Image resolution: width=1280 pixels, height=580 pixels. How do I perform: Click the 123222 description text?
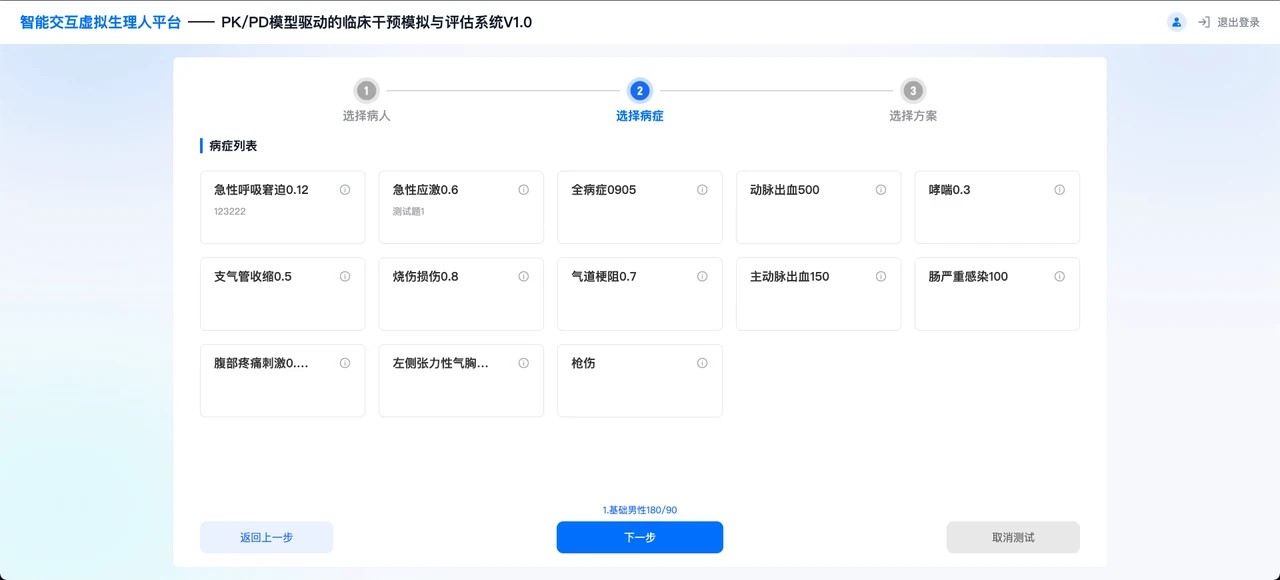tap(230, 212)
